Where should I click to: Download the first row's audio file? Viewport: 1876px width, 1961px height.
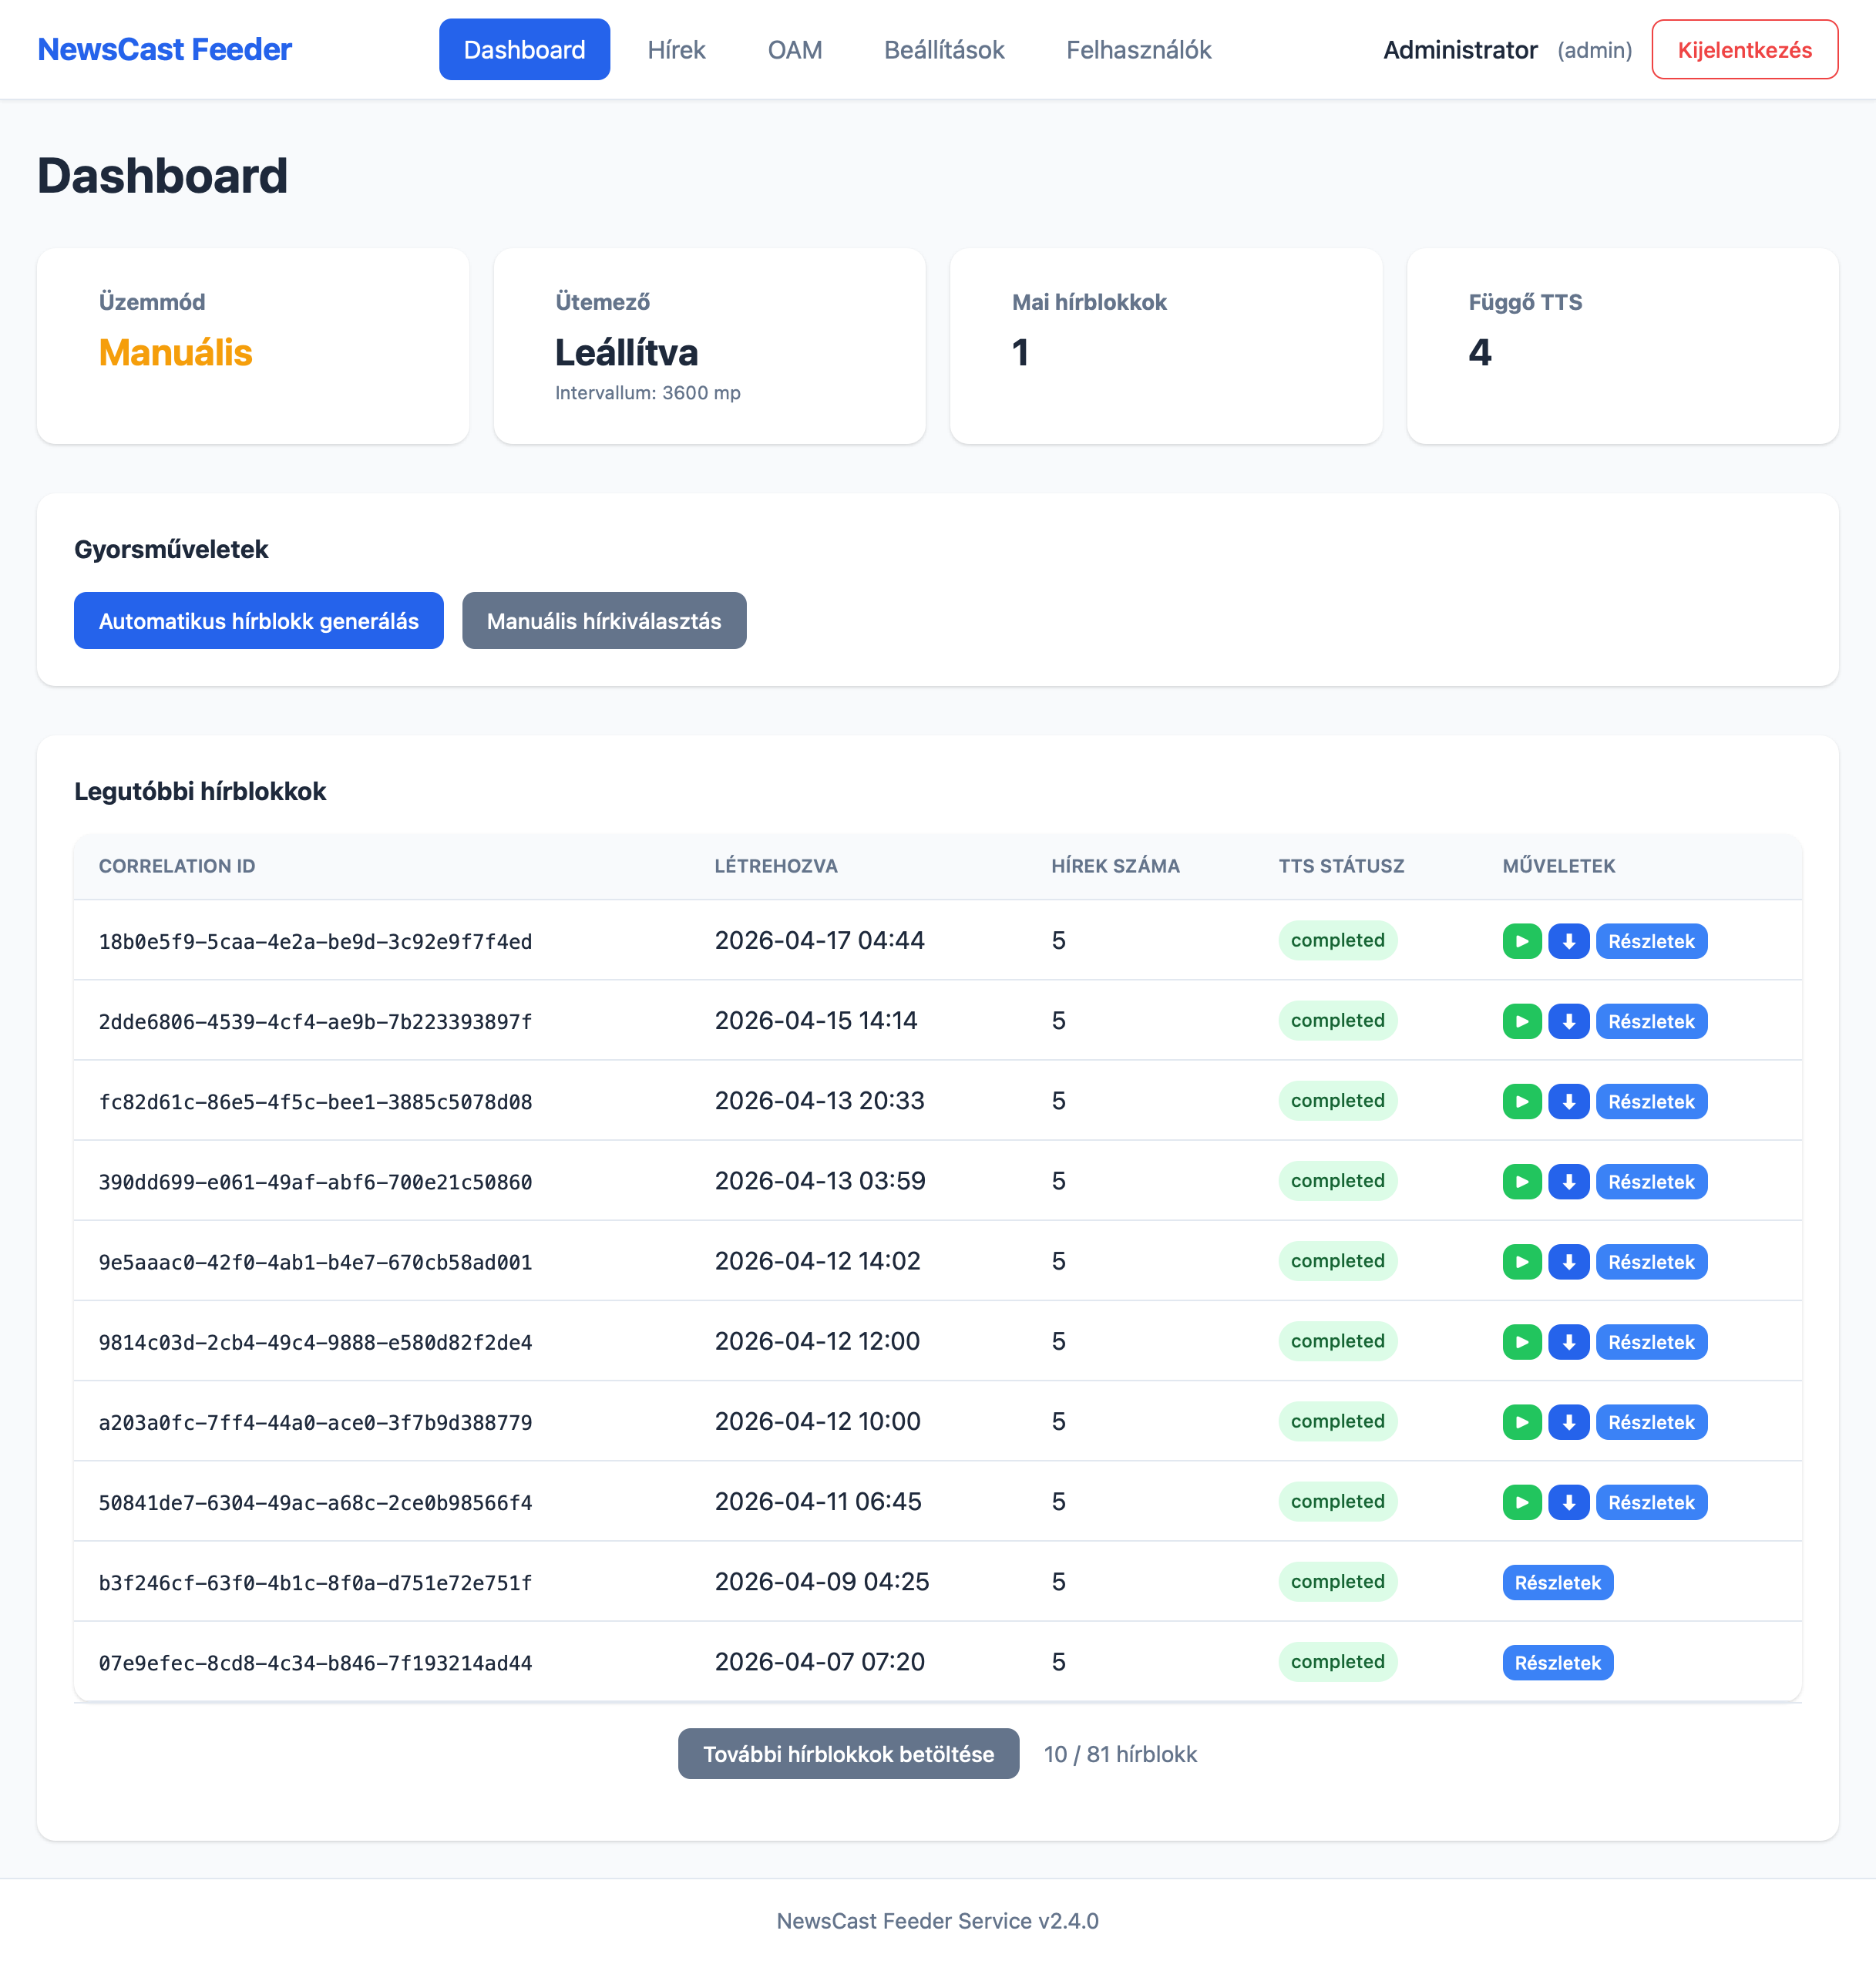(1568, 941)
